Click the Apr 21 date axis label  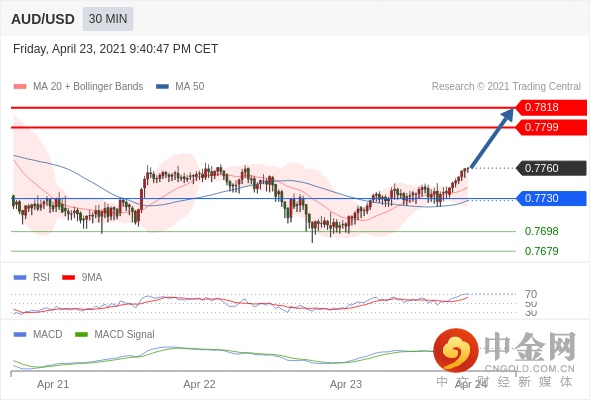pos(53,385)
